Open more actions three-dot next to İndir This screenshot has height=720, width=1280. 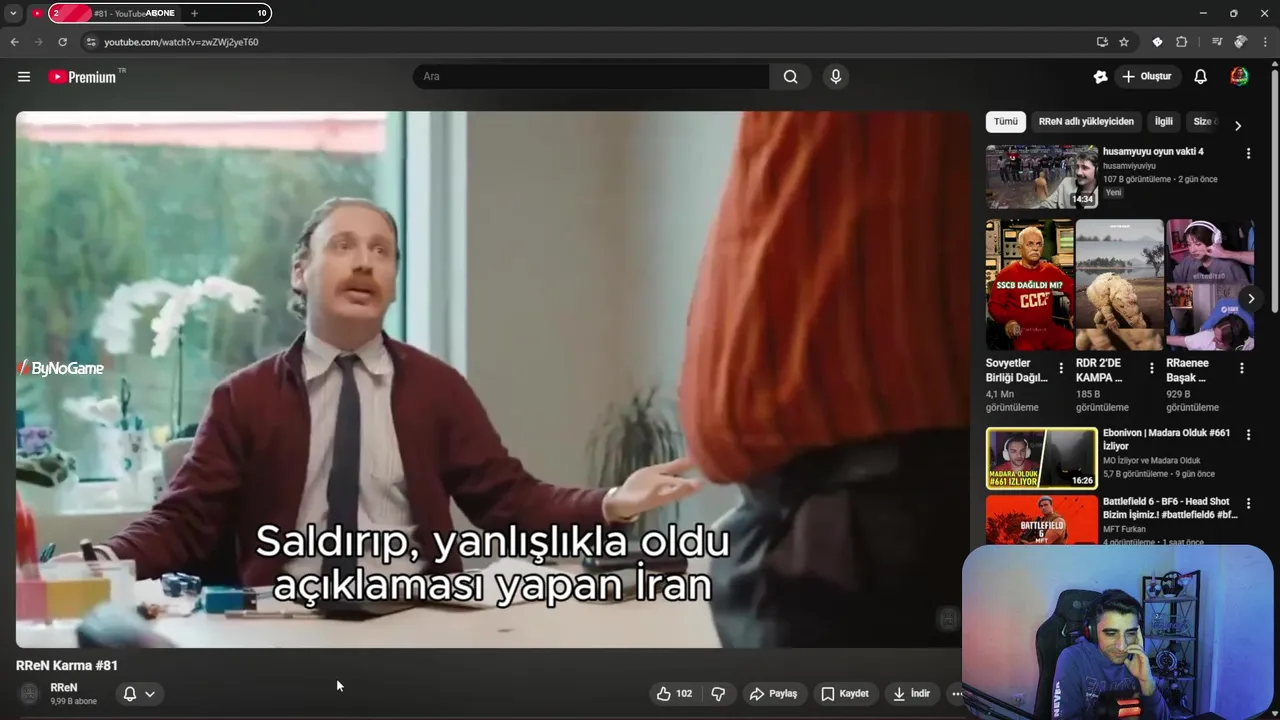(x=956, y=693)
